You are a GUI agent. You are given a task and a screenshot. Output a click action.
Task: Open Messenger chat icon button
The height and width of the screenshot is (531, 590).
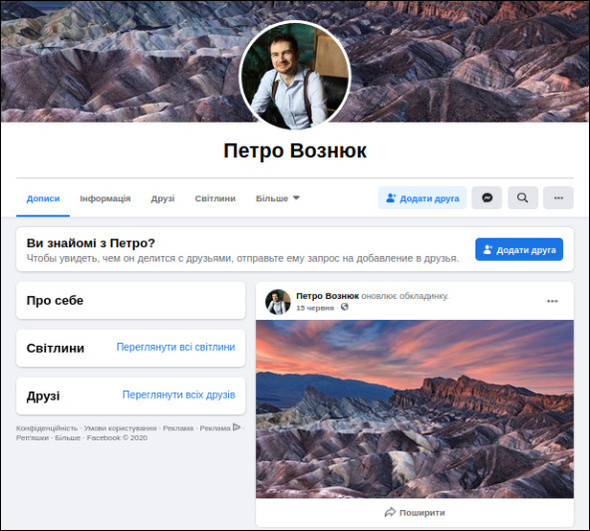pos(487,198)
